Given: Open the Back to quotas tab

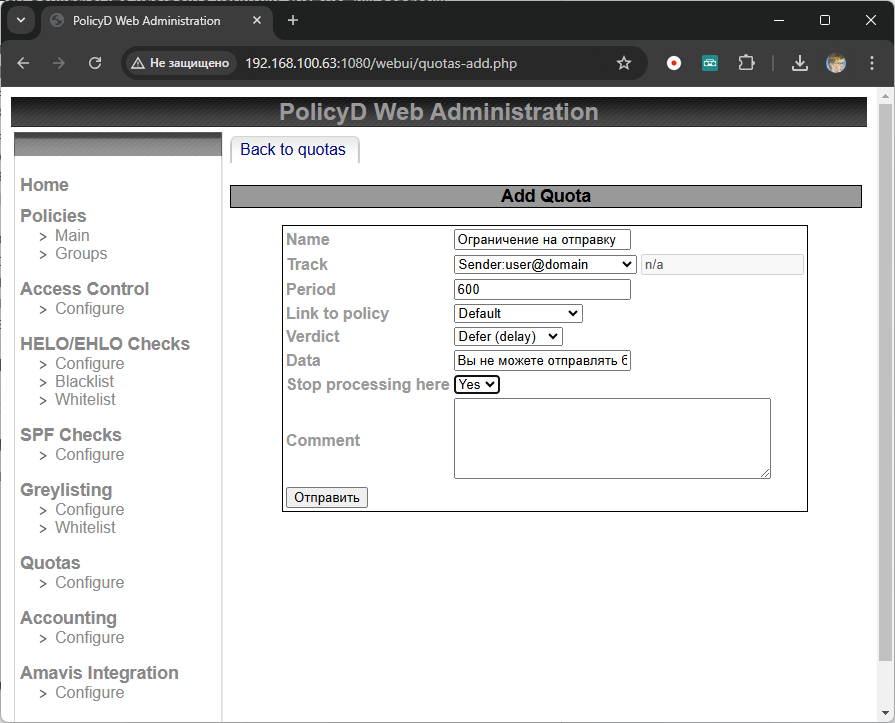Looking at the screenshot, I should (x=293, y=150).
